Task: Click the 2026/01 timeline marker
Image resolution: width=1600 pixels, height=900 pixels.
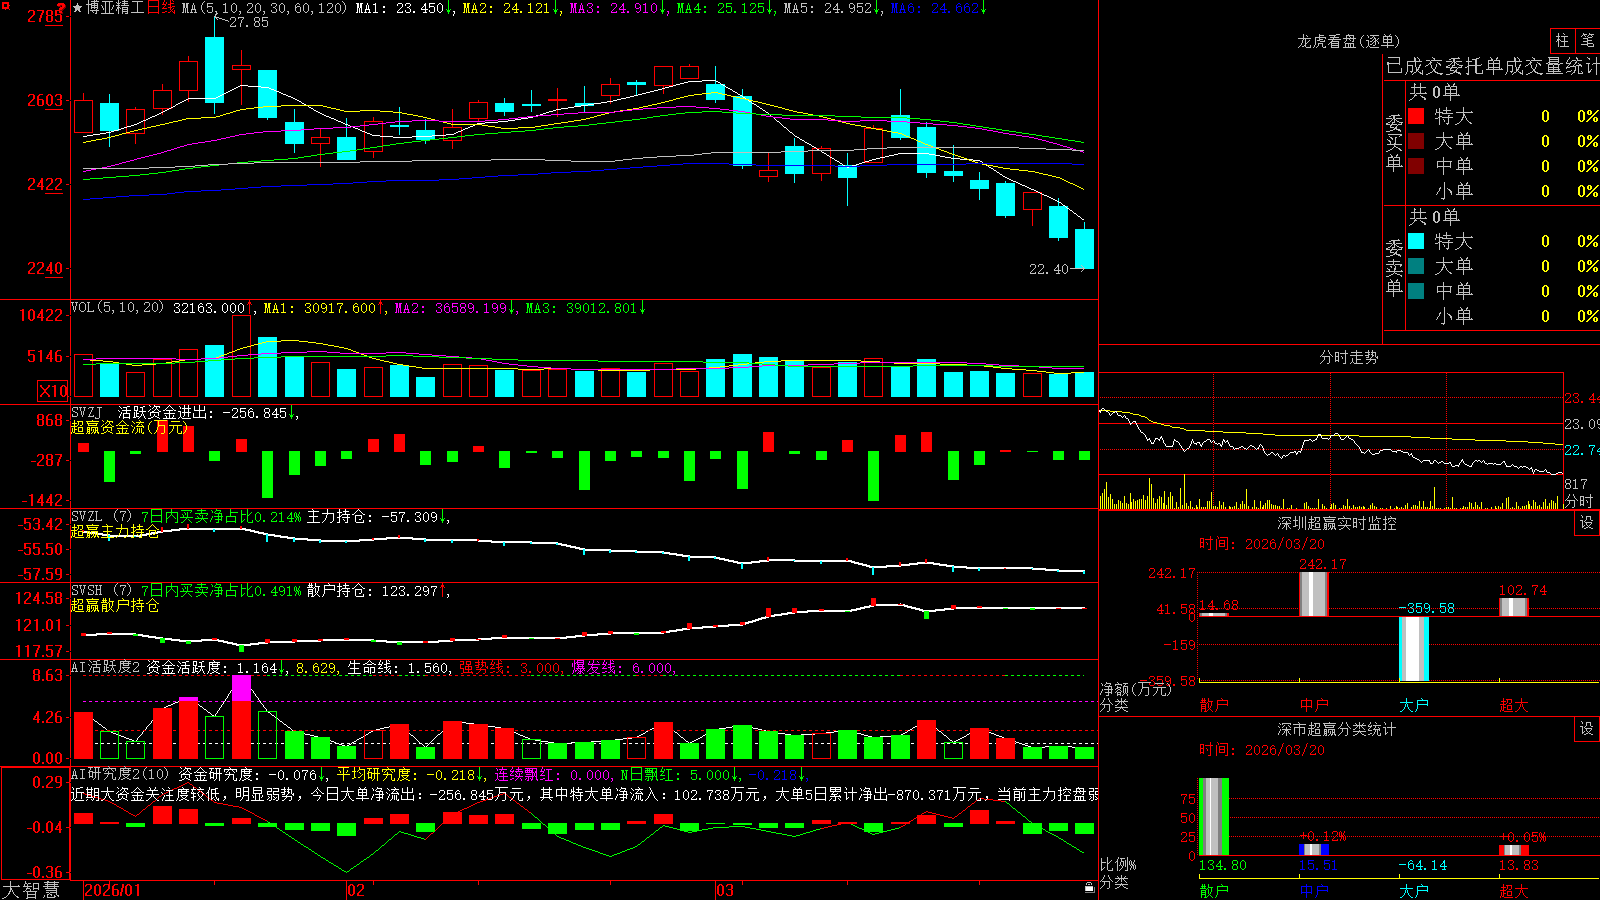Action: click(112, 890)
